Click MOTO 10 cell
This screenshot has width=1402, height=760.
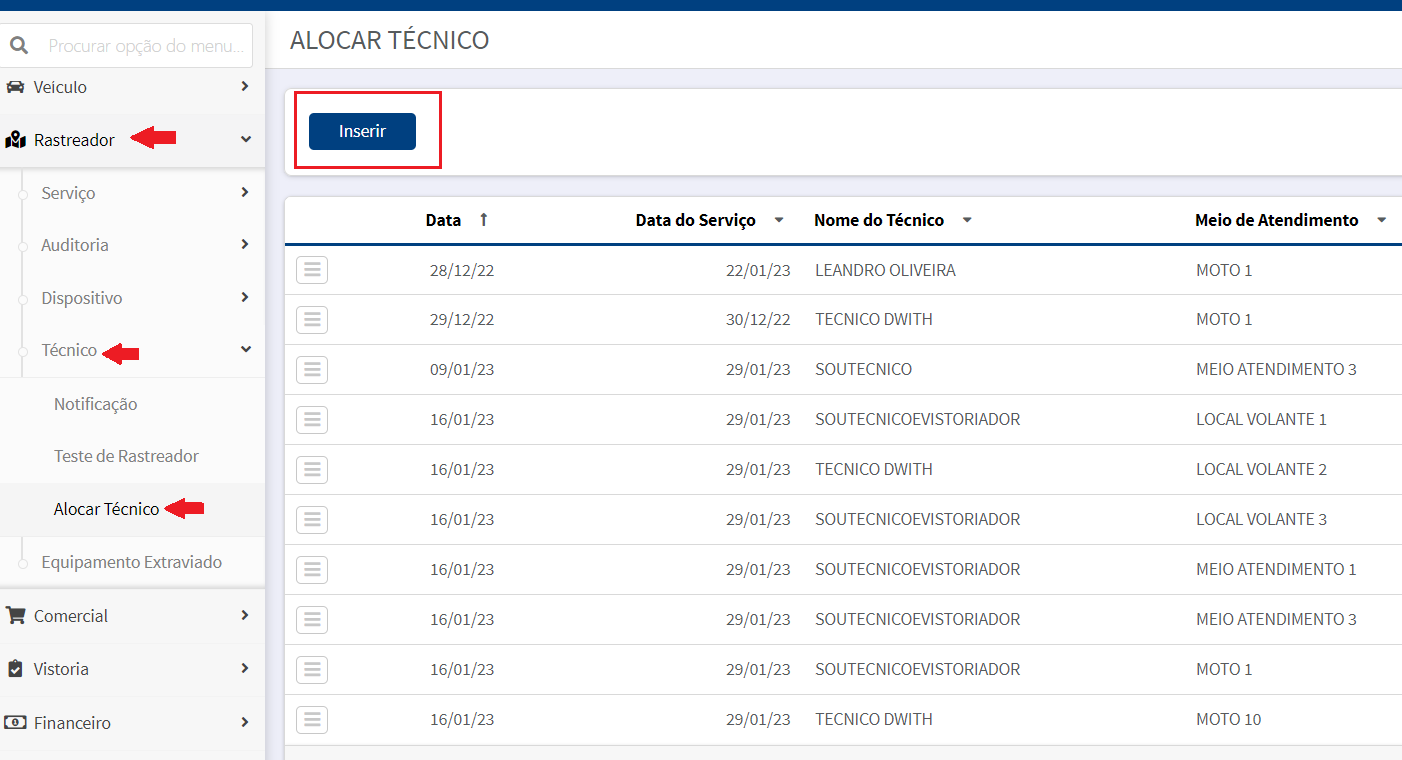tap(1229, 720)
